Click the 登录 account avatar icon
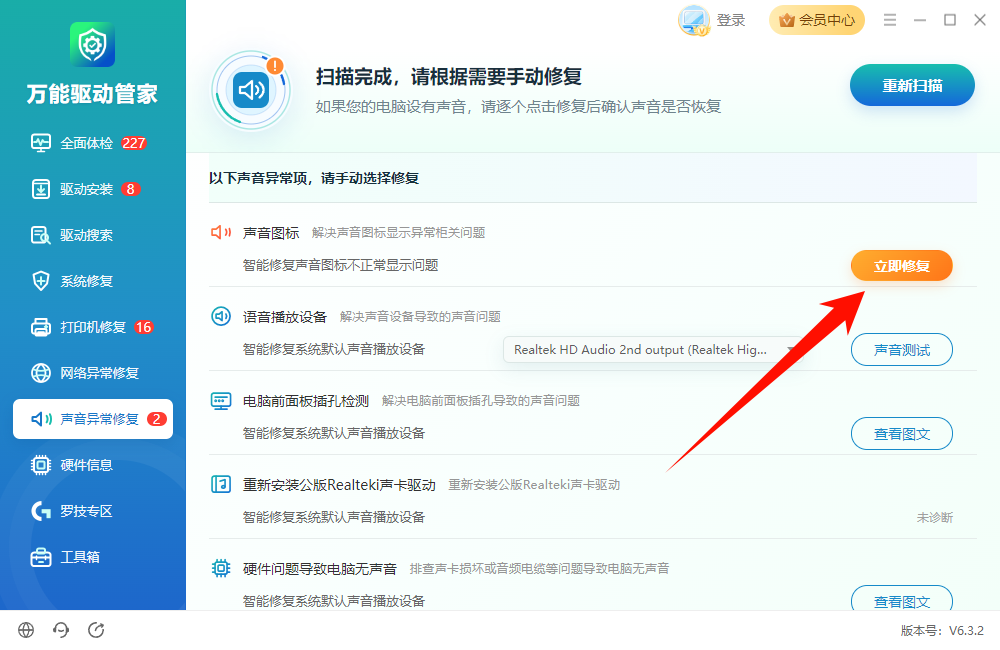 693,20
